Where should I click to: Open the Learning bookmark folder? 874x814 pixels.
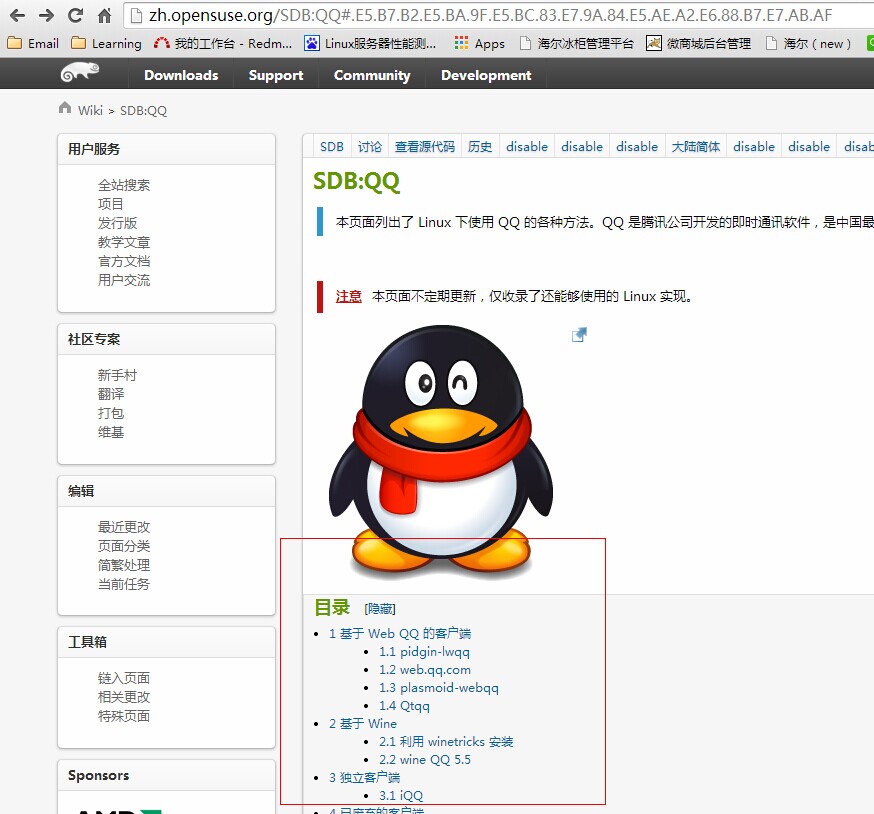coord(106,43)
